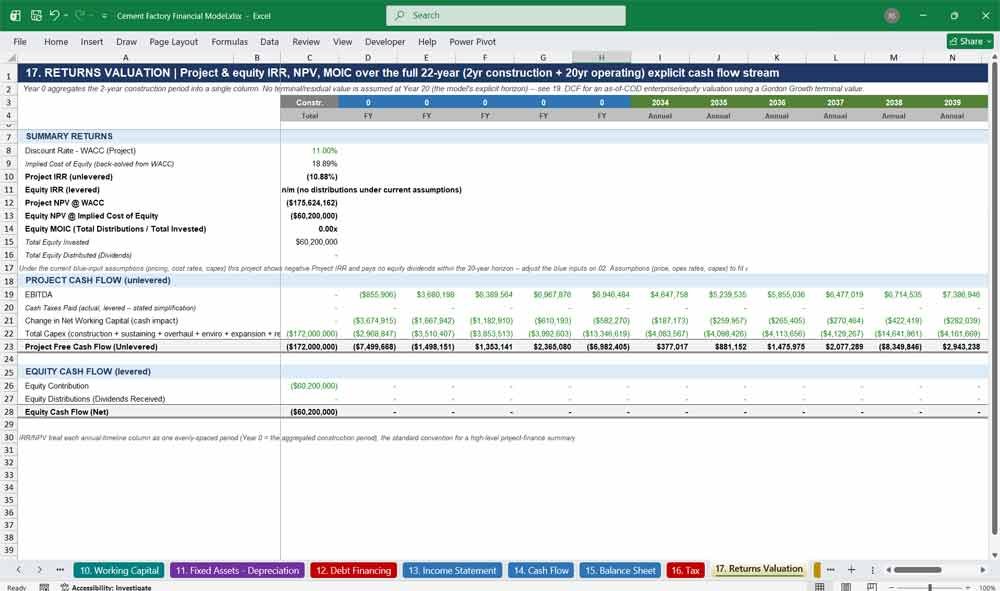Select the Project NPV ($175,624,162) cell
This screenshot has height=591, width=1000.
309,203
